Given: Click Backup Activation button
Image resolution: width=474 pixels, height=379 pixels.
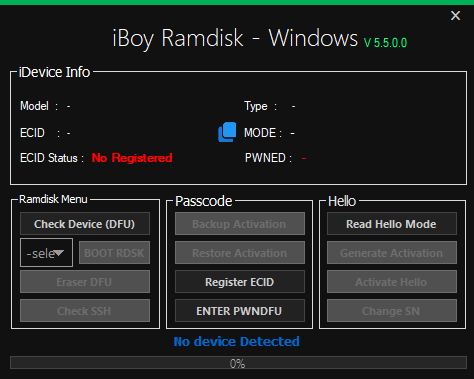Looking at the screenshot, I should pyautogui.click(x=240, y=224).
